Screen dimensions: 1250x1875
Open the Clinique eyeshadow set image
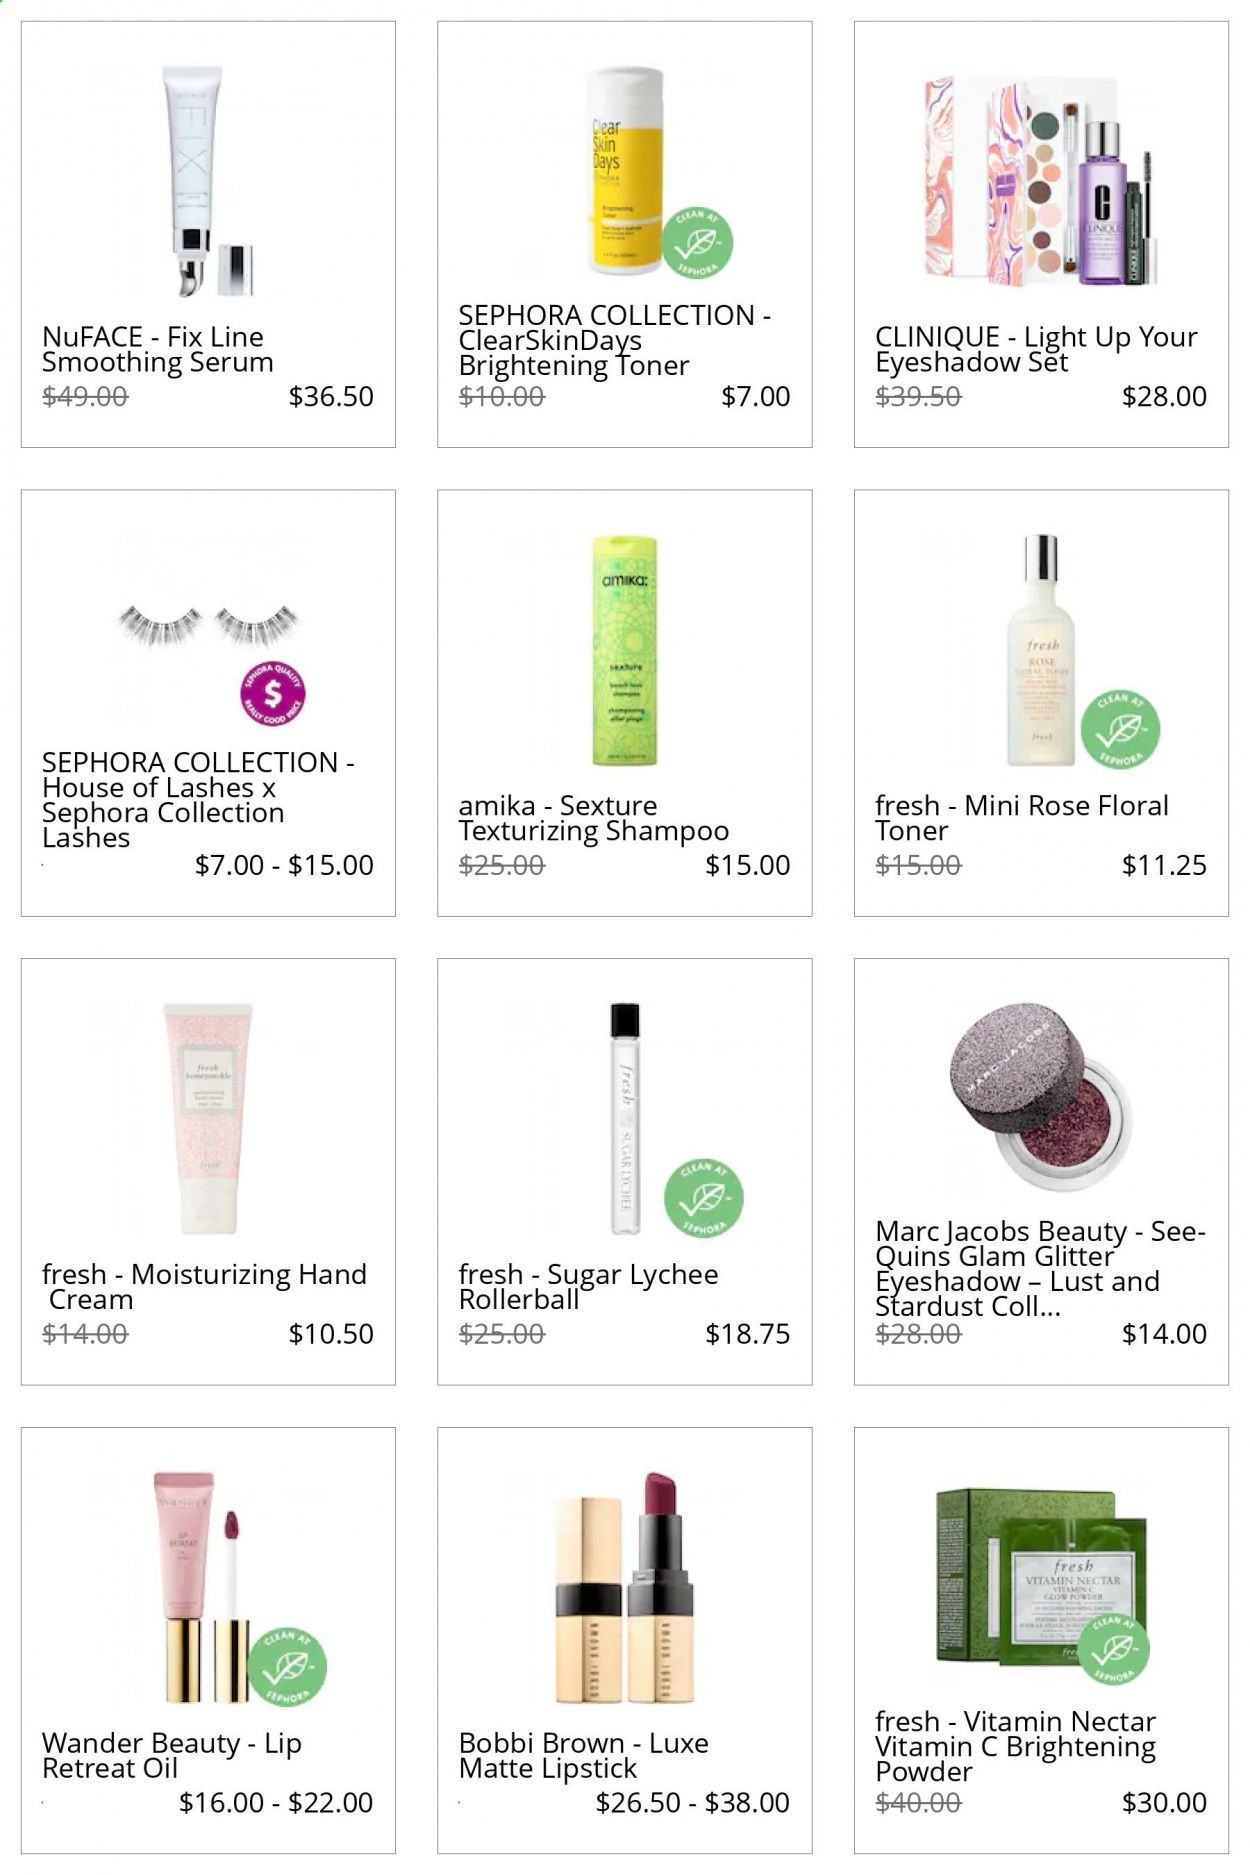(1040, 181)
